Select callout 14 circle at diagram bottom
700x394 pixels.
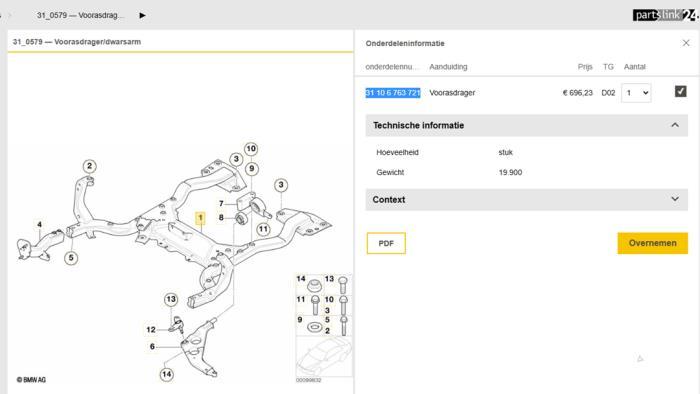coord(167,374)
